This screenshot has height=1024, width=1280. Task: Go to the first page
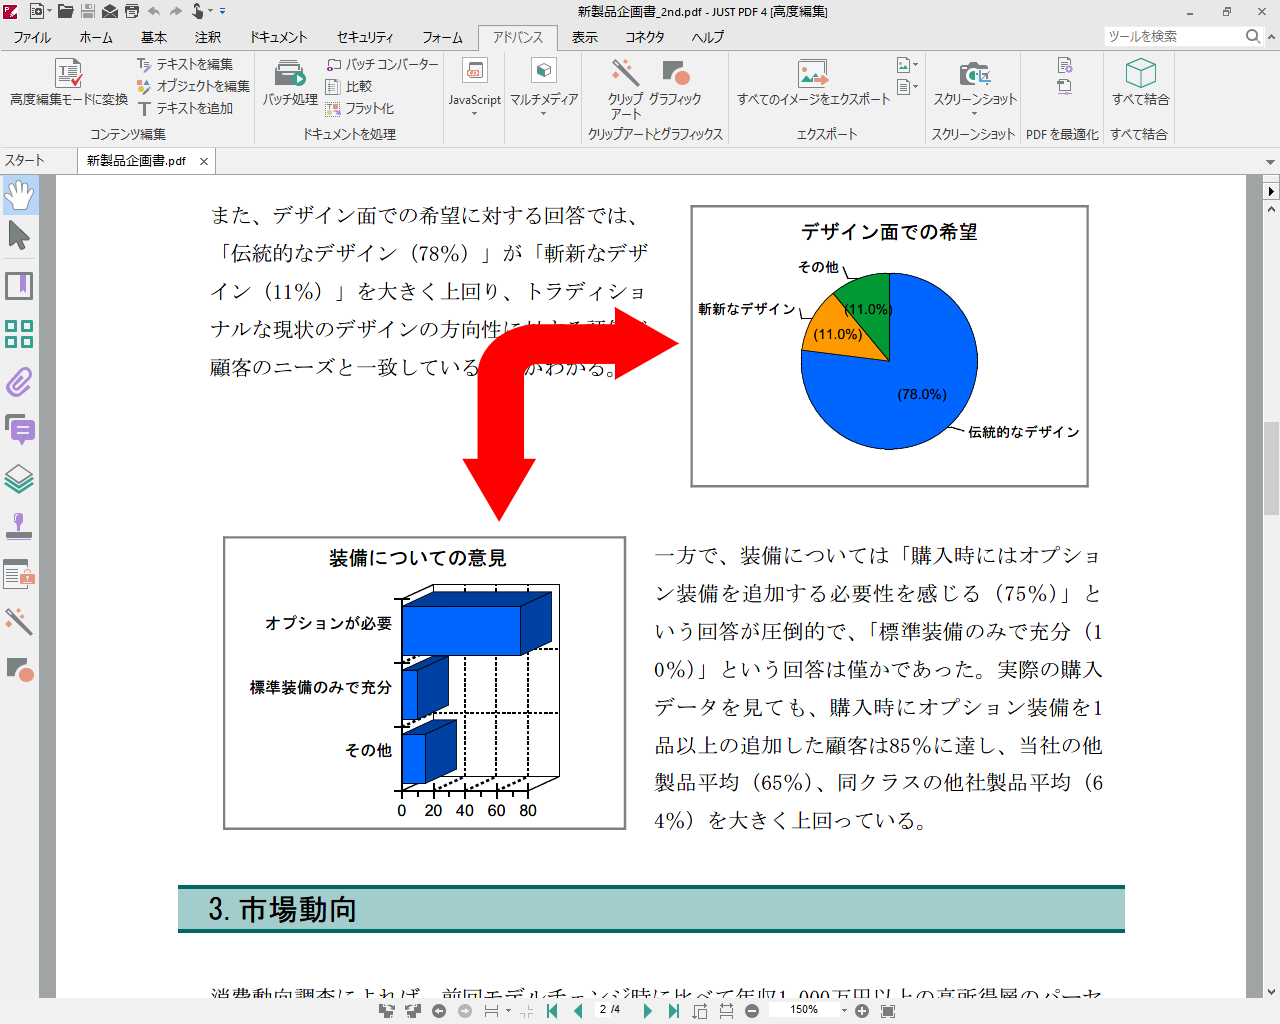[552, 1011]
